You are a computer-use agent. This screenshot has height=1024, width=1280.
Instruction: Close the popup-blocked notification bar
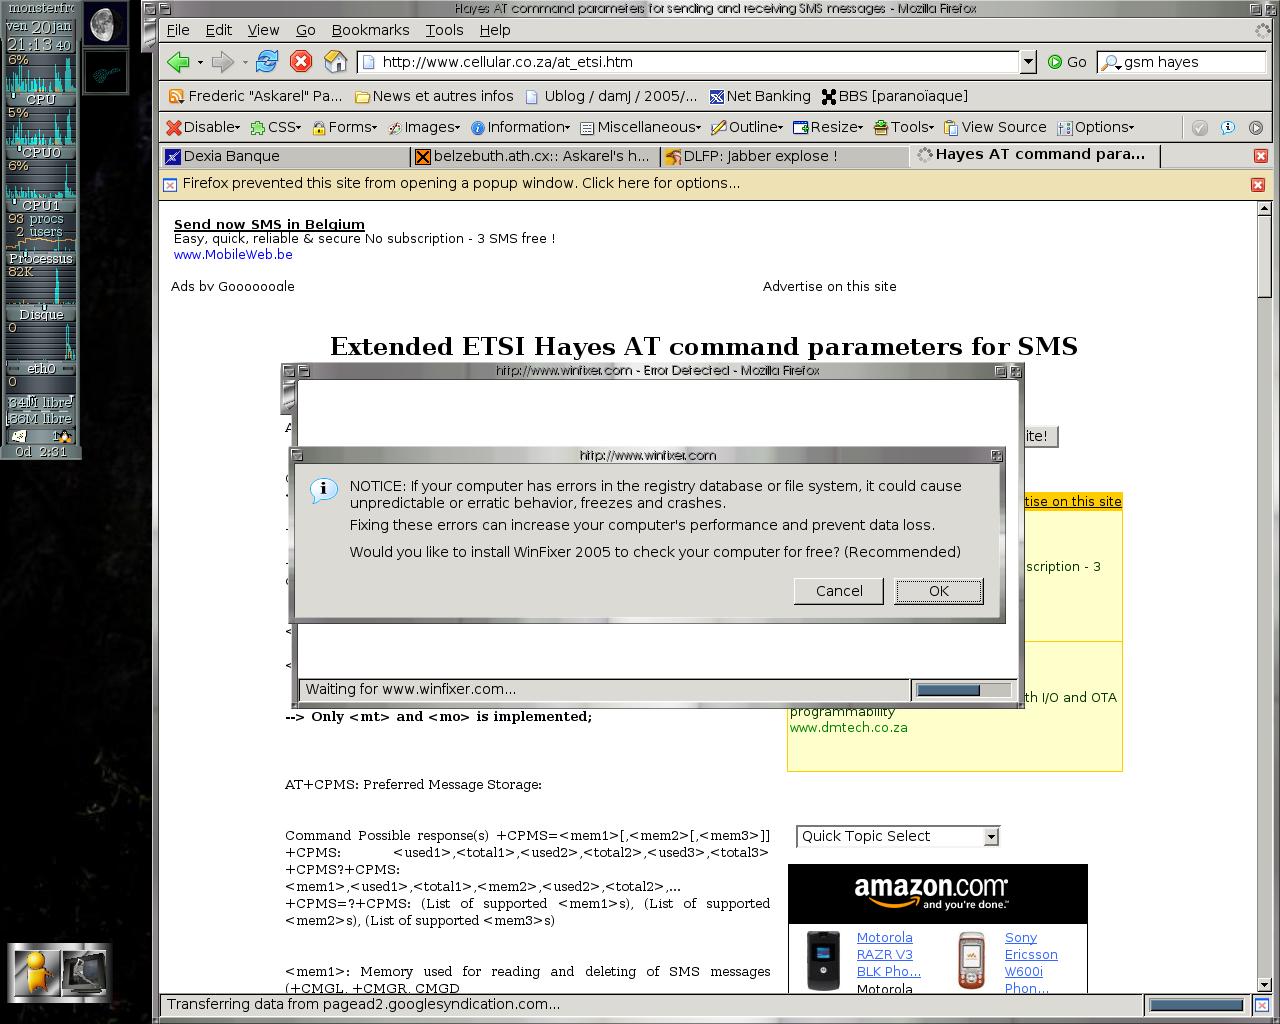1258,184
